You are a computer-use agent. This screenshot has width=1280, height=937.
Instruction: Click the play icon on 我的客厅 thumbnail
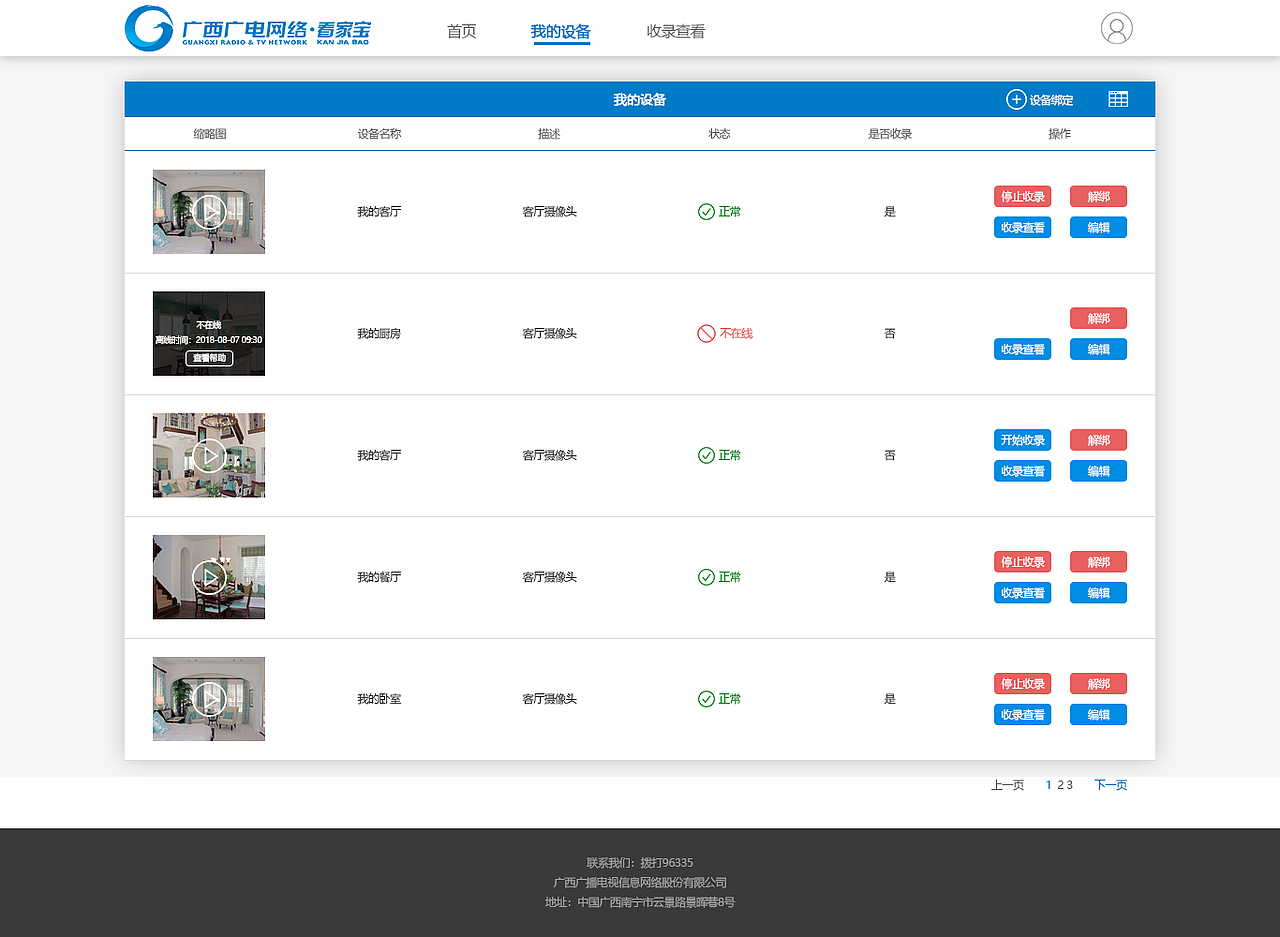click(208, 211)
